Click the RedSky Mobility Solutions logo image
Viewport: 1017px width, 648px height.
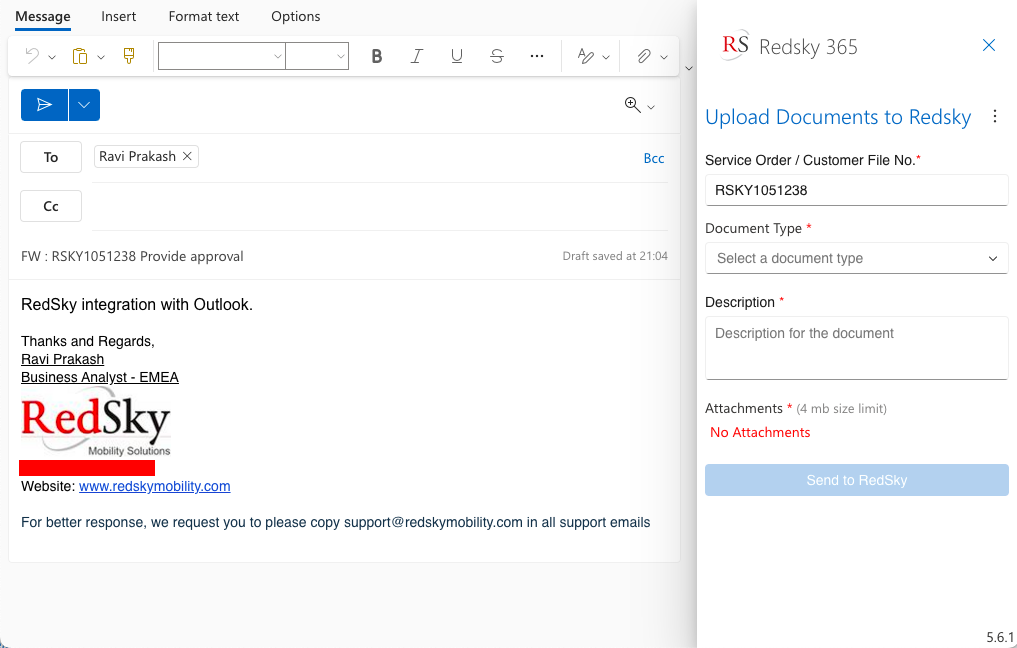pyautogui.click(x=96, y=422)
